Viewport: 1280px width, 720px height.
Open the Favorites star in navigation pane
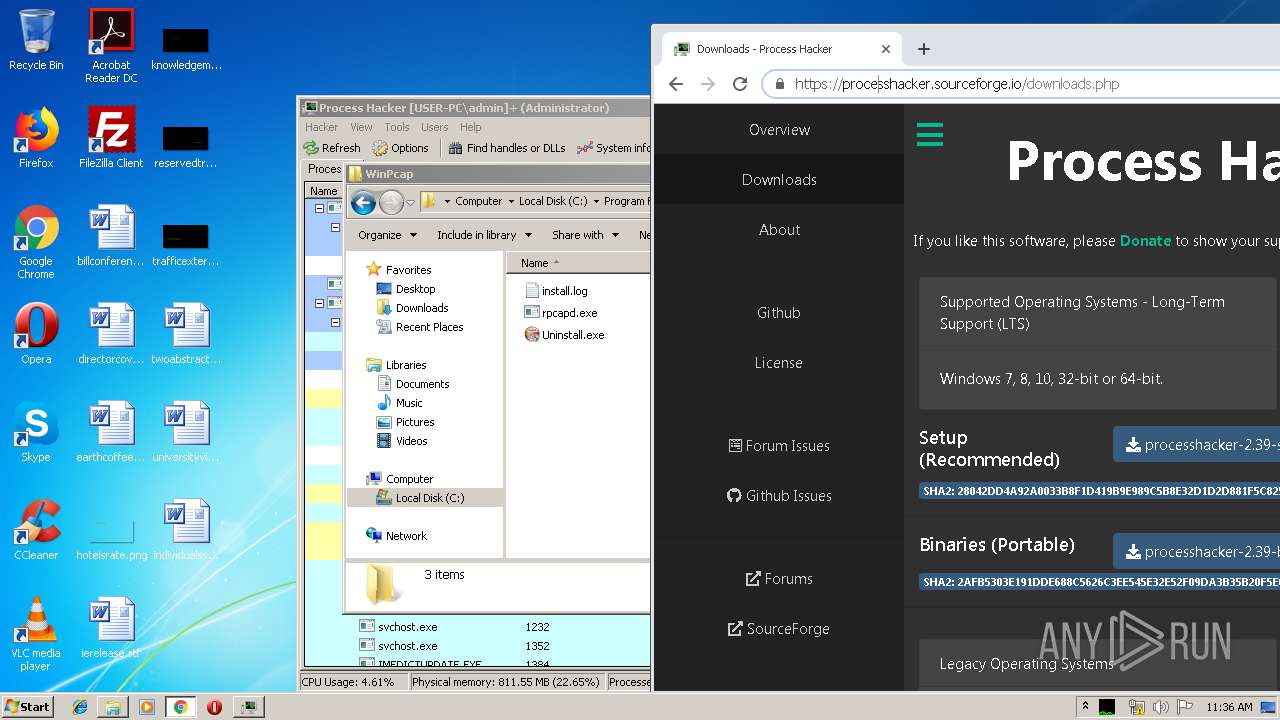[374, 269]
